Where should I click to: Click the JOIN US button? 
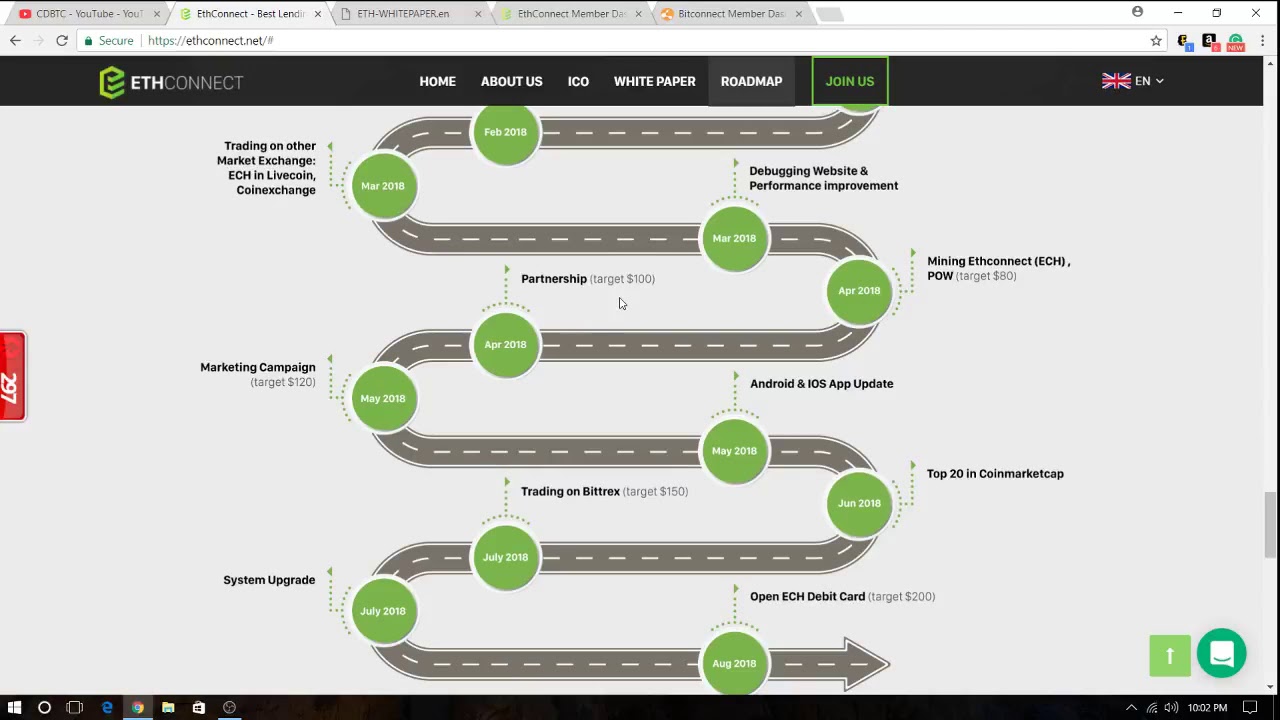coord(850,81)
